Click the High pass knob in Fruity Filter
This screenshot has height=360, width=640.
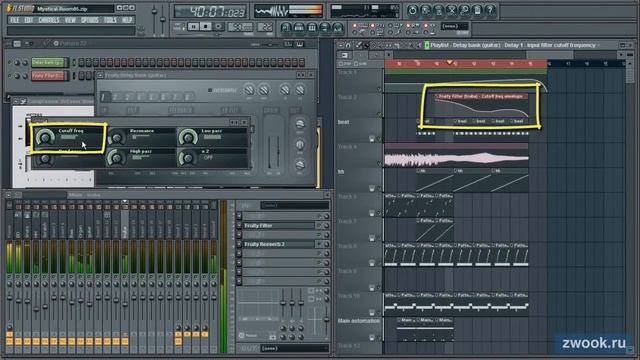(x=117, y=158)
